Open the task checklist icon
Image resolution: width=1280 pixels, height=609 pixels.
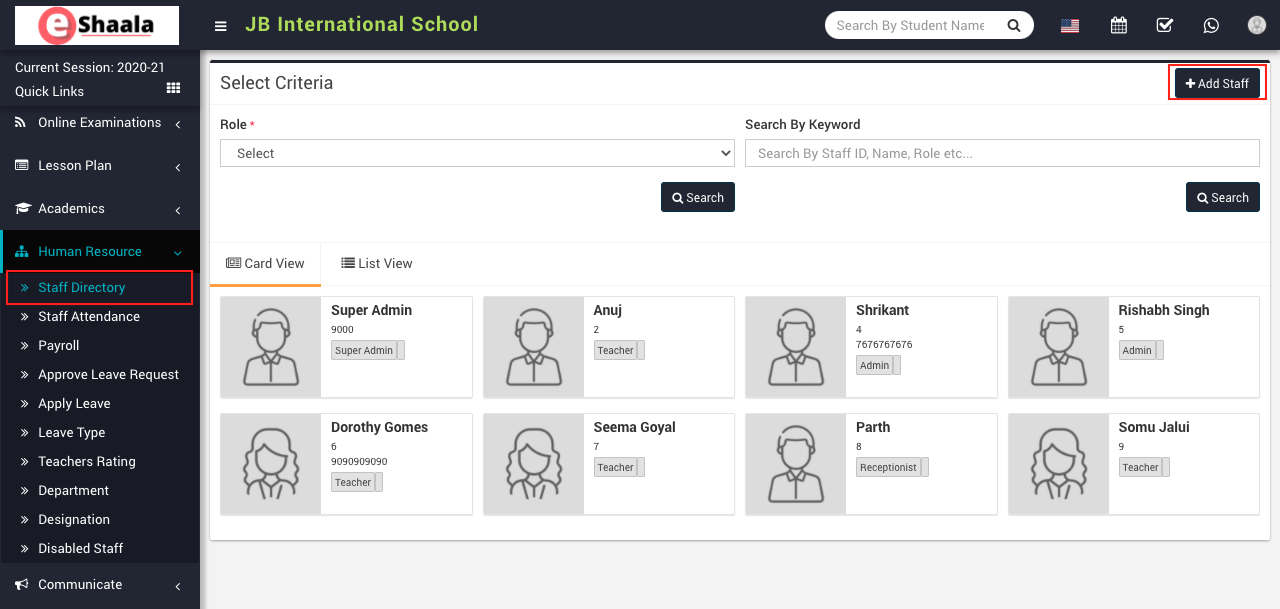click(x=1164, y=26)
